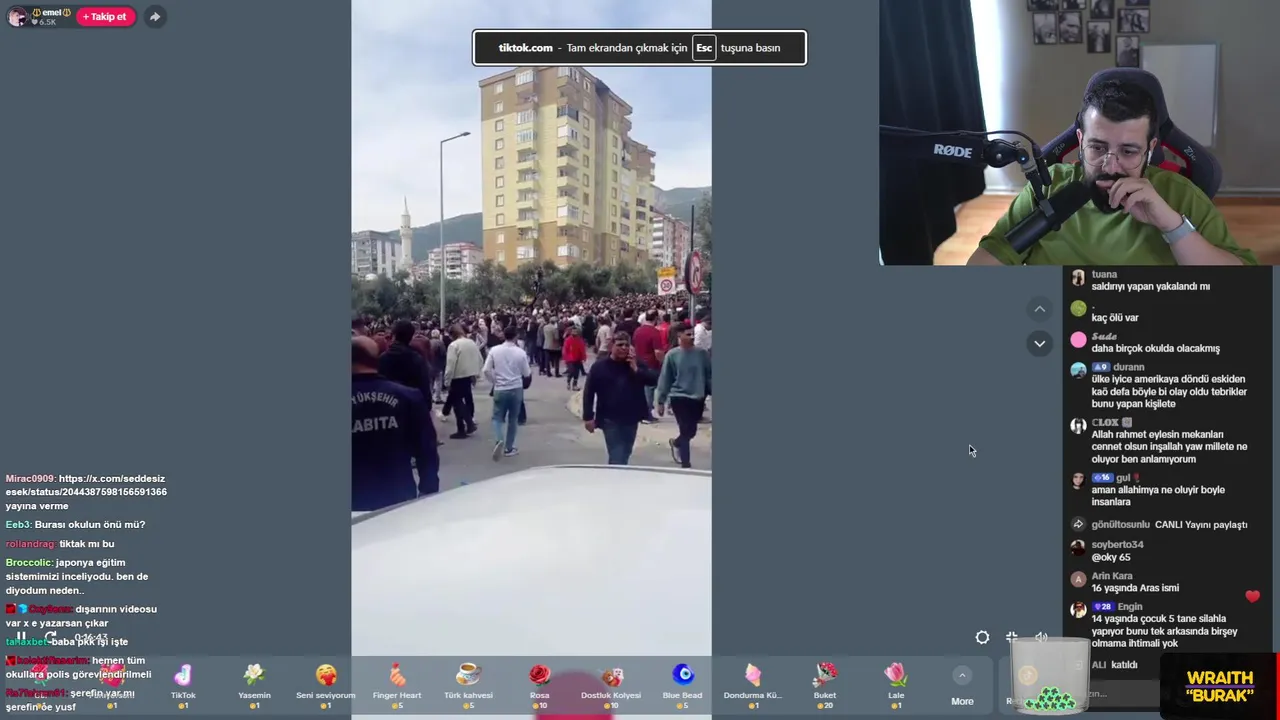
Task: Open Engin's avatar in live chat
Action: point(1078,610)
